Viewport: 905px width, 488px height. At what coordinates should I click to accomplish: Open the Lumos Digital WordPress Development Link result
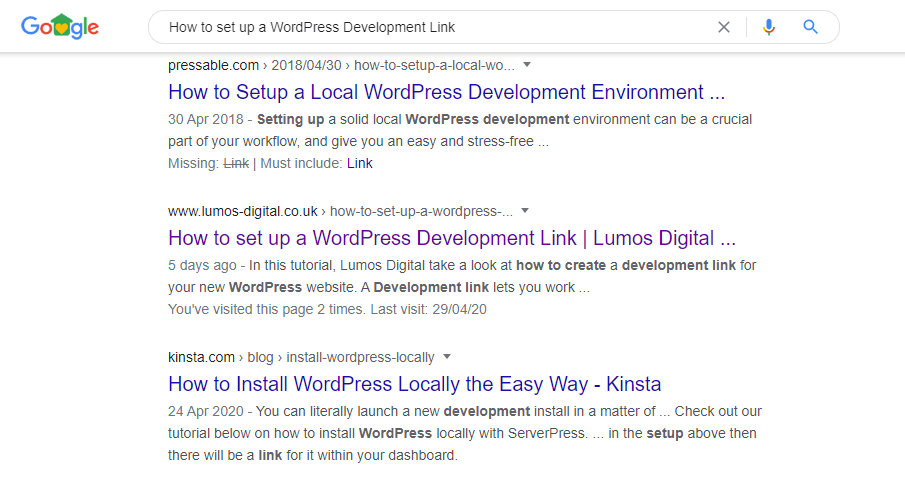pos(452,238)
